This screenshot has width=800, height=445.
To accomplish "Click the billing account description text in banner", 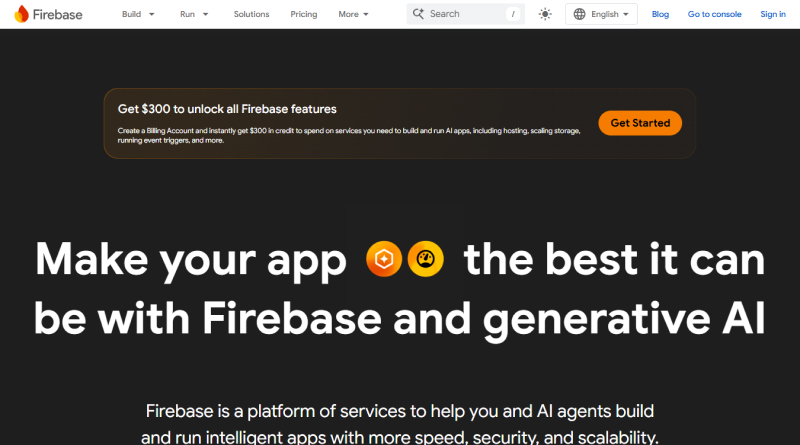I will point(349,135).
